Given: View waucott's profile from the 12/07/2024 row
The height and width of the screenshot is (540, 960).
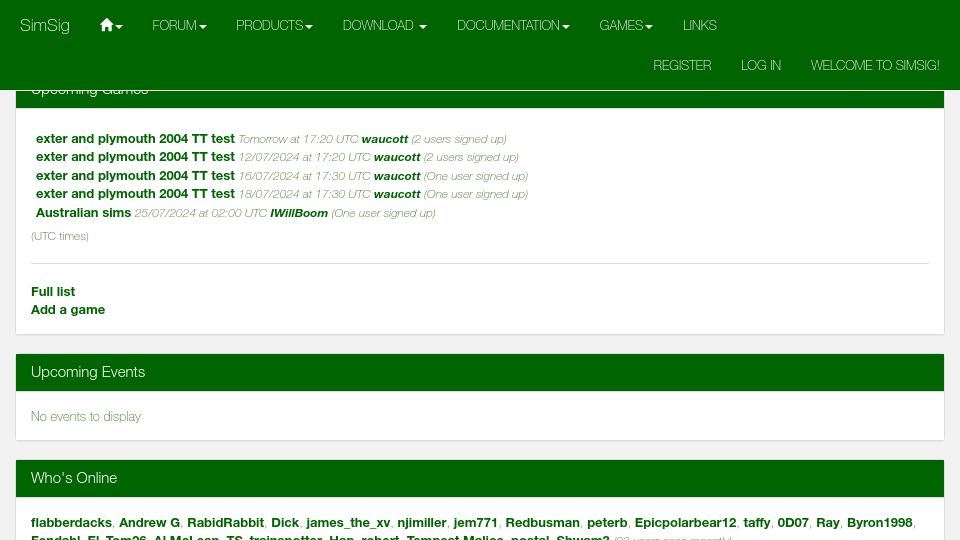Looking at the screenshot, I should click(x=397, y=157).
